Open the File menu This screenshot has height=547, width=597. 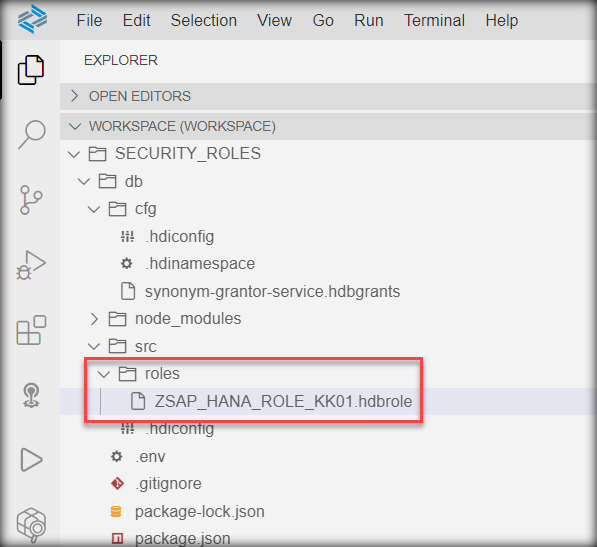[x=89, y=21]
